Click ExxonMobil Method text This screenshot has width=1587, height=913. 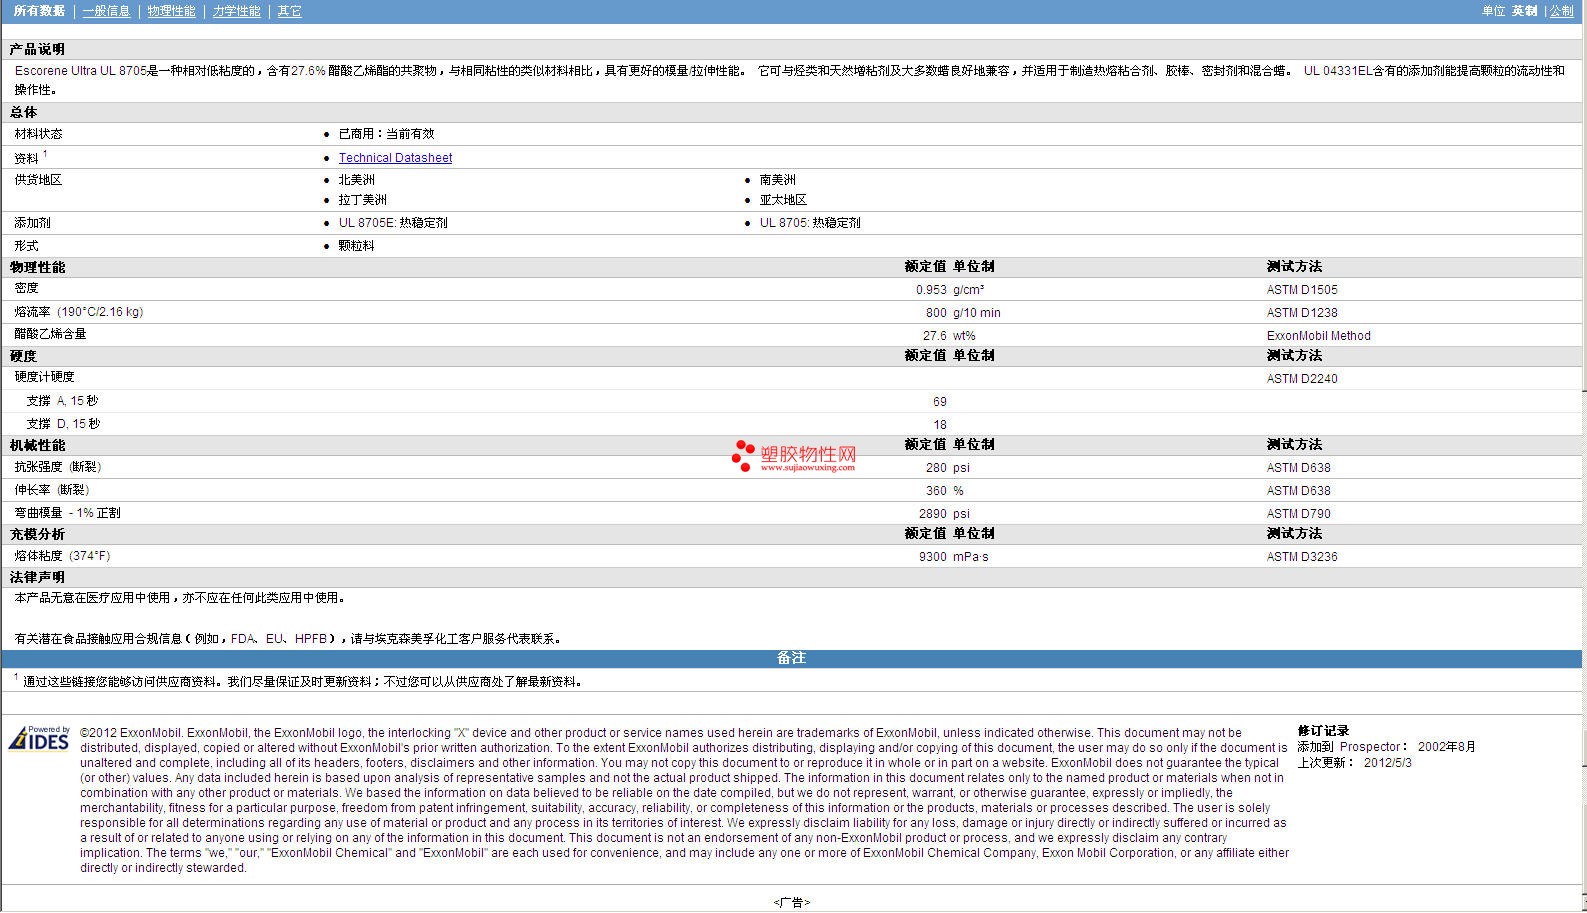(x=1318, y=336)
